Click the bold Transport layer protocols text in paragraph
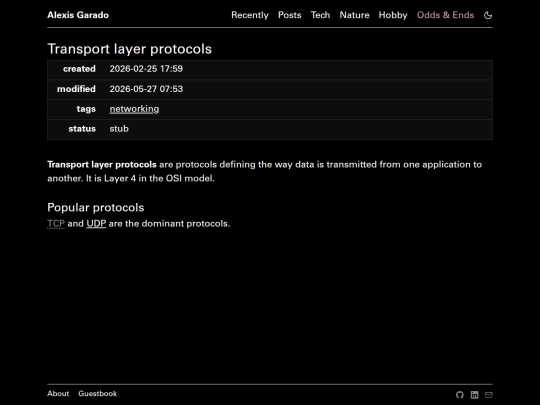 pyautogui.click(x=102, y=165)
